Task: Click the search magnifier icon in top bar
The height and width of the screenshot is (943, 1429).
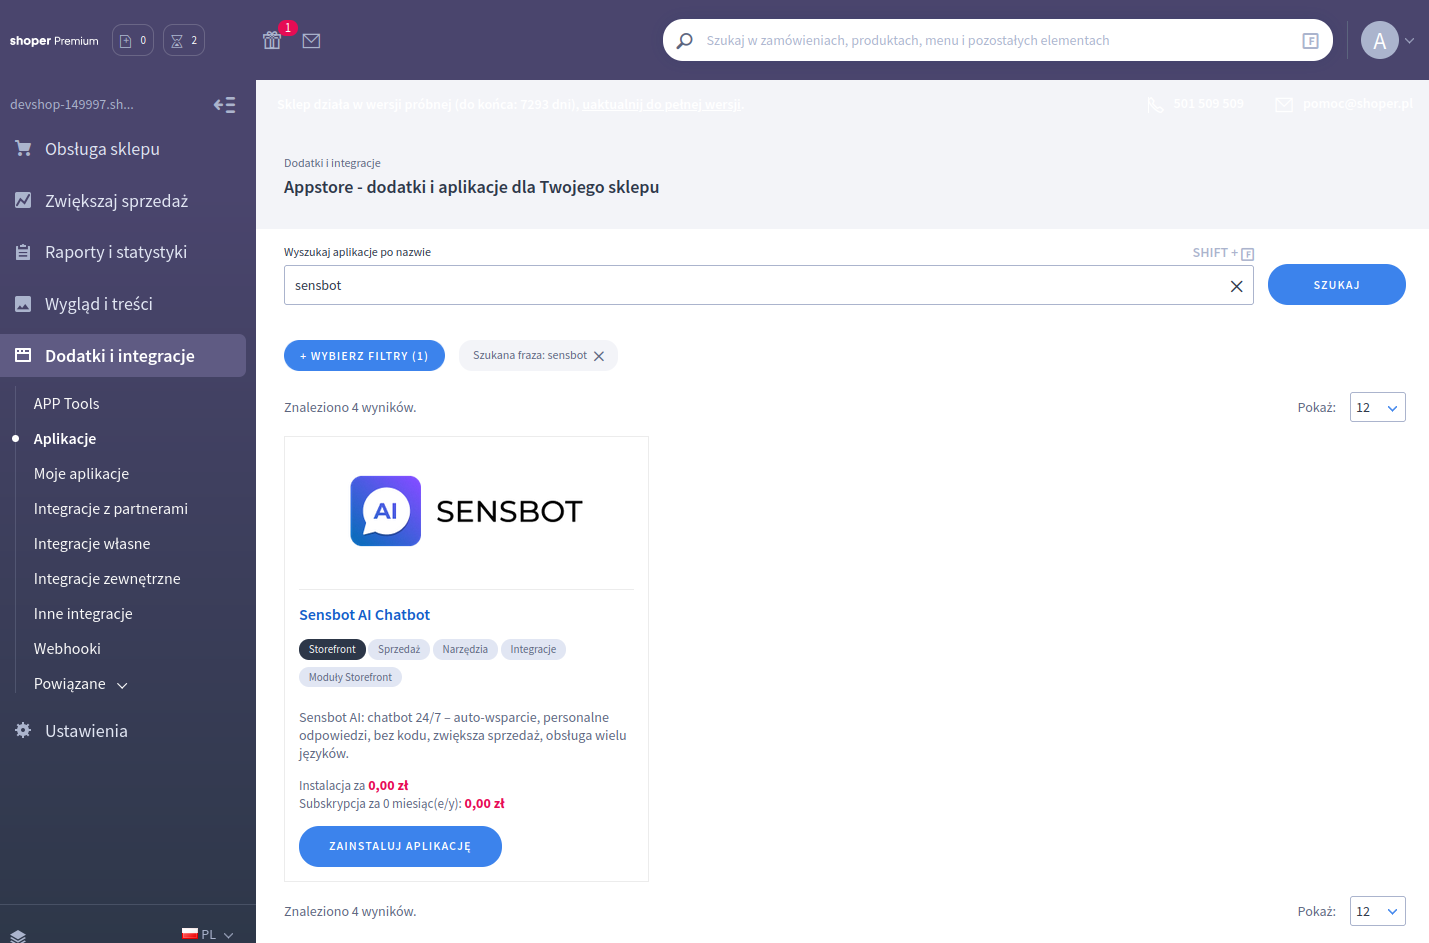Action: coord(685,41)
